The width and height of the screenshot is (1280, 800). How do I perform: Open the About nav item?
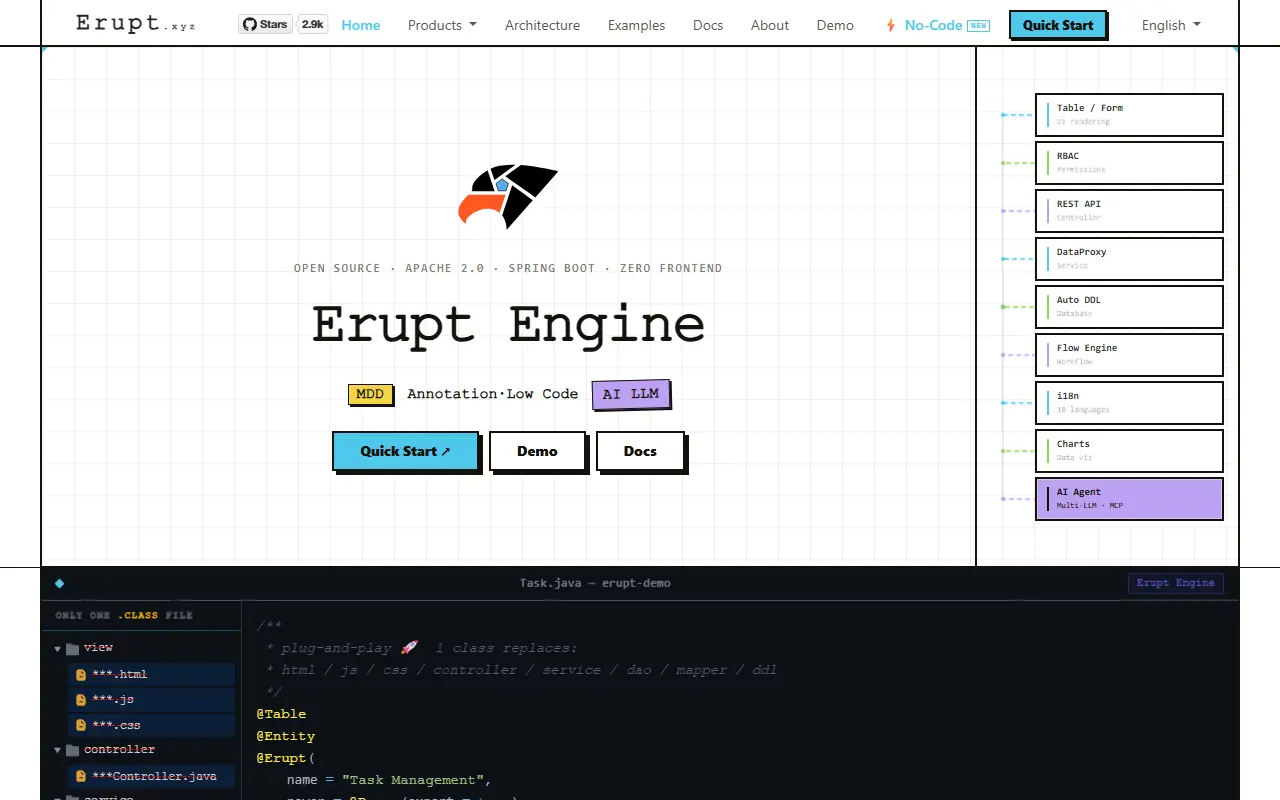[x=770, y=25]
